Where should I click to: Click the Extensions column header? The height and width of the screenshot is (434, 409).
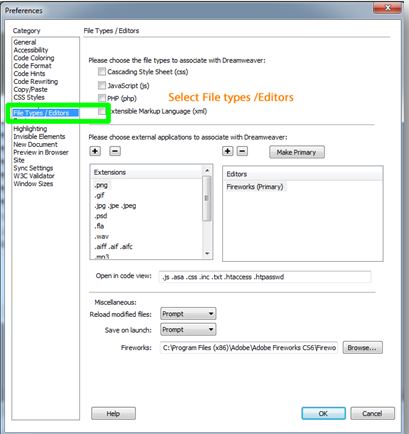coord(147,172)
